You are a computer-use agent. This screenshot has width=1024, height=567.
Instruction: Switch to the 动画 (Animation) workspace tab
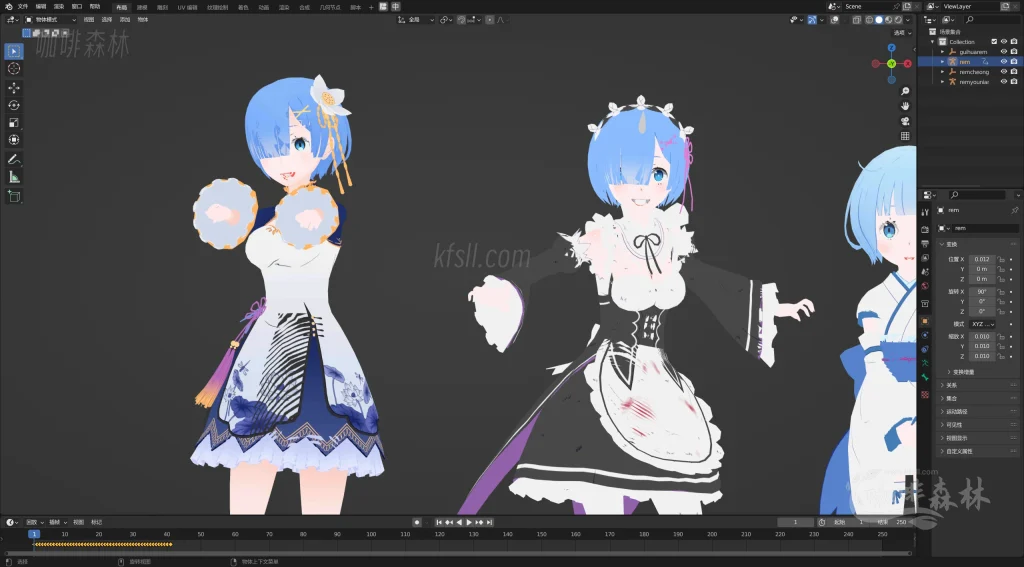click(263, 7)
